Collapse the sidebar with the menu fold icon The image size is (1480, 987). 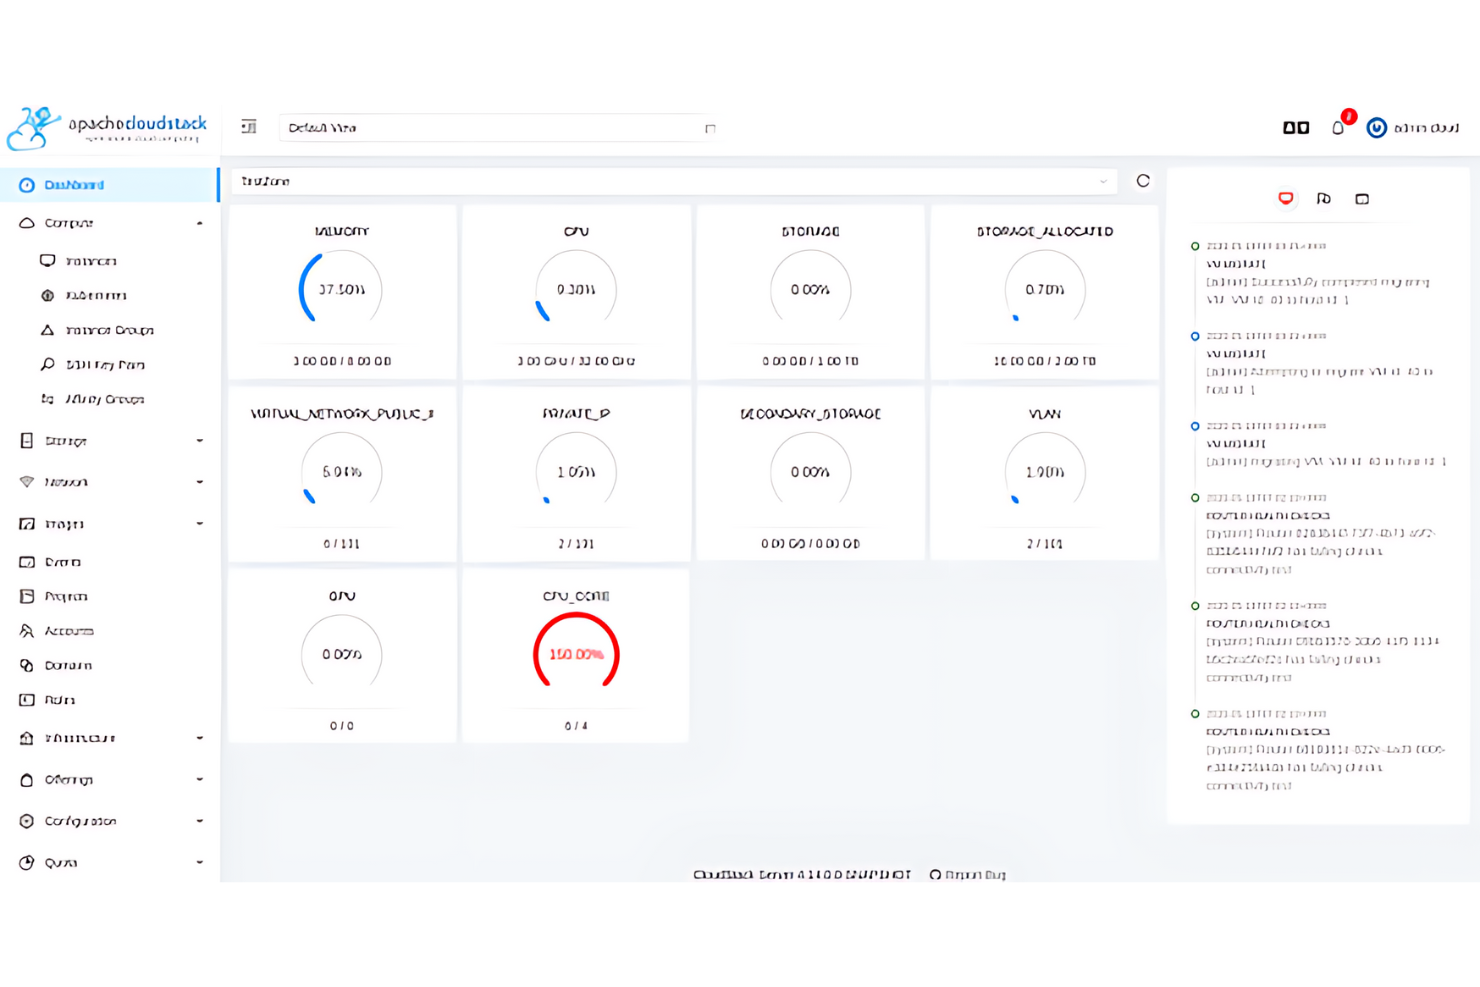click(x=249, y=127)
